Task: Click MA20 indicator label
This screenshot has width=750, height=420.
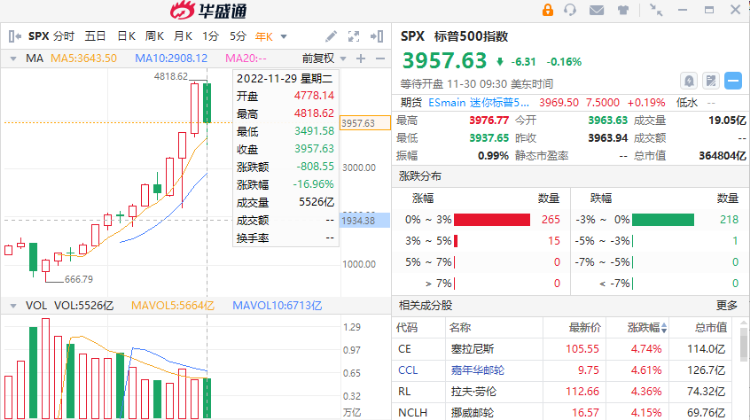Action: [245, 58]
